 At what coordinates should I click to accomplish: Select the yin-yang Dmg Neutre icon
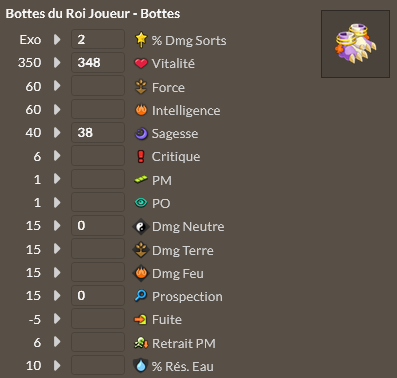140,227
